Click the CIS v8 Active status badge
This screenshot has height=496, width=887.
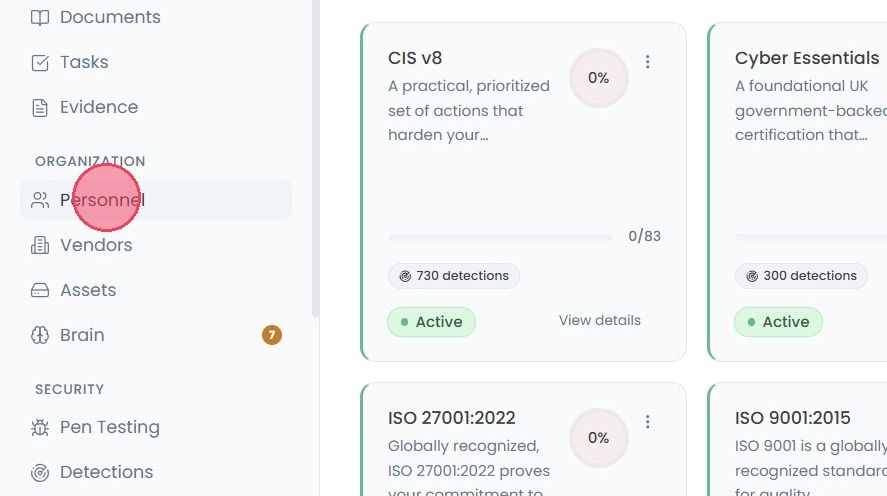point(432,322)
